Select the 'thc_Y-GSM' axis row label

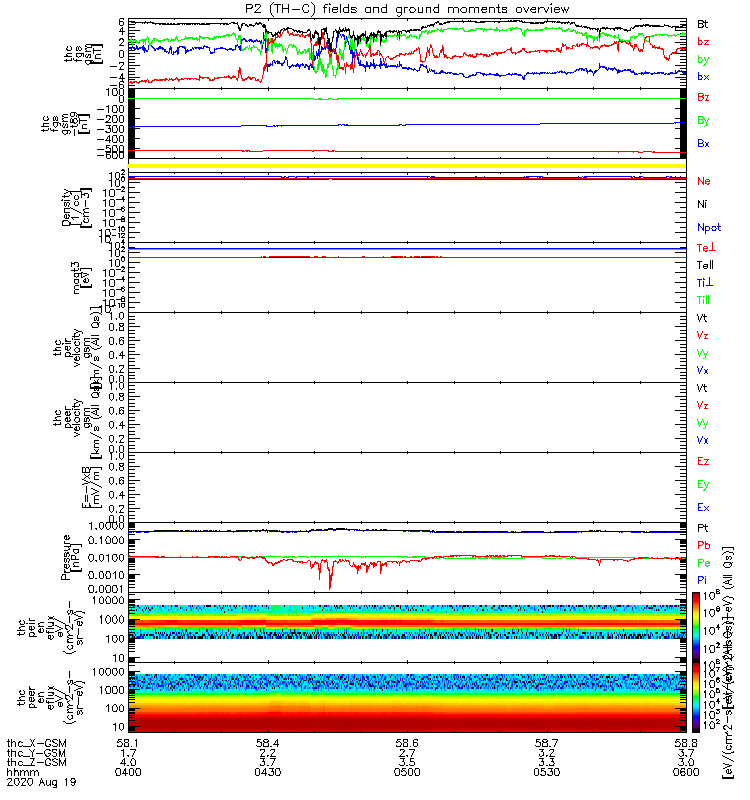(x=37, y=753)
